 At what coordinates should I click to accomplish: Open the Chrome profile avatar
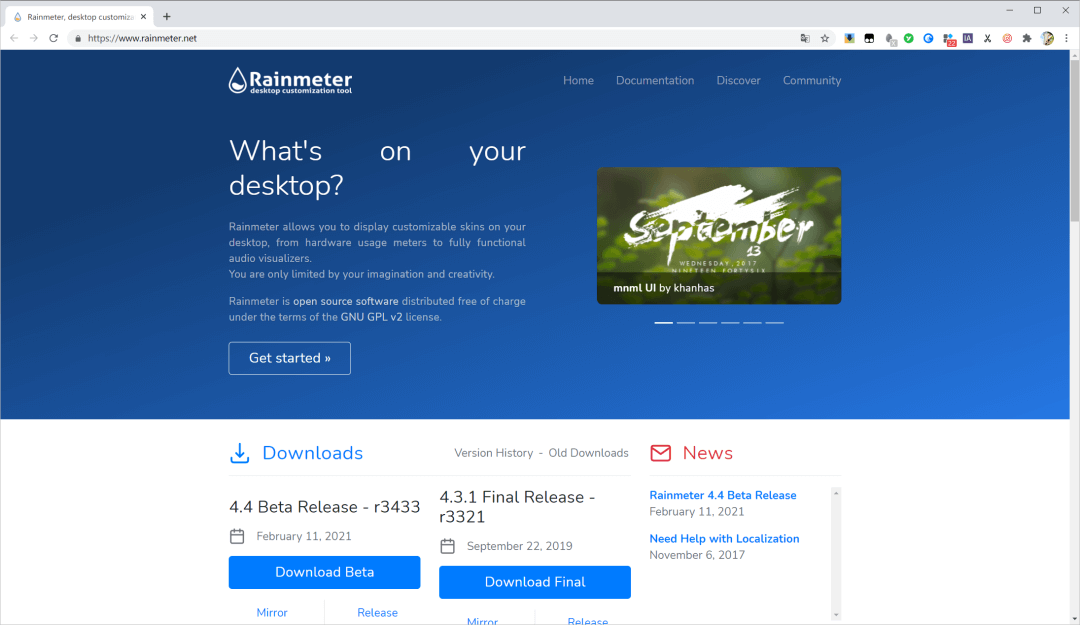pos(1048,39)
